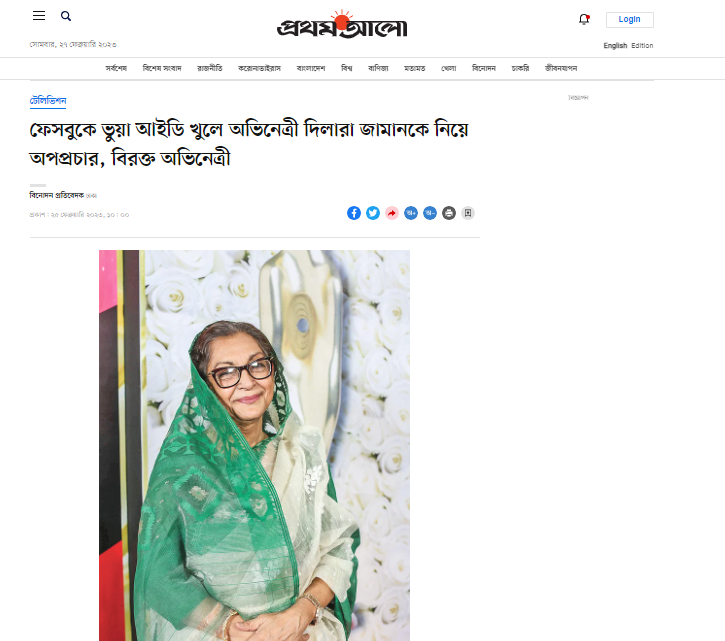
Task: Share article on Twitter
Action: point(373,213)
